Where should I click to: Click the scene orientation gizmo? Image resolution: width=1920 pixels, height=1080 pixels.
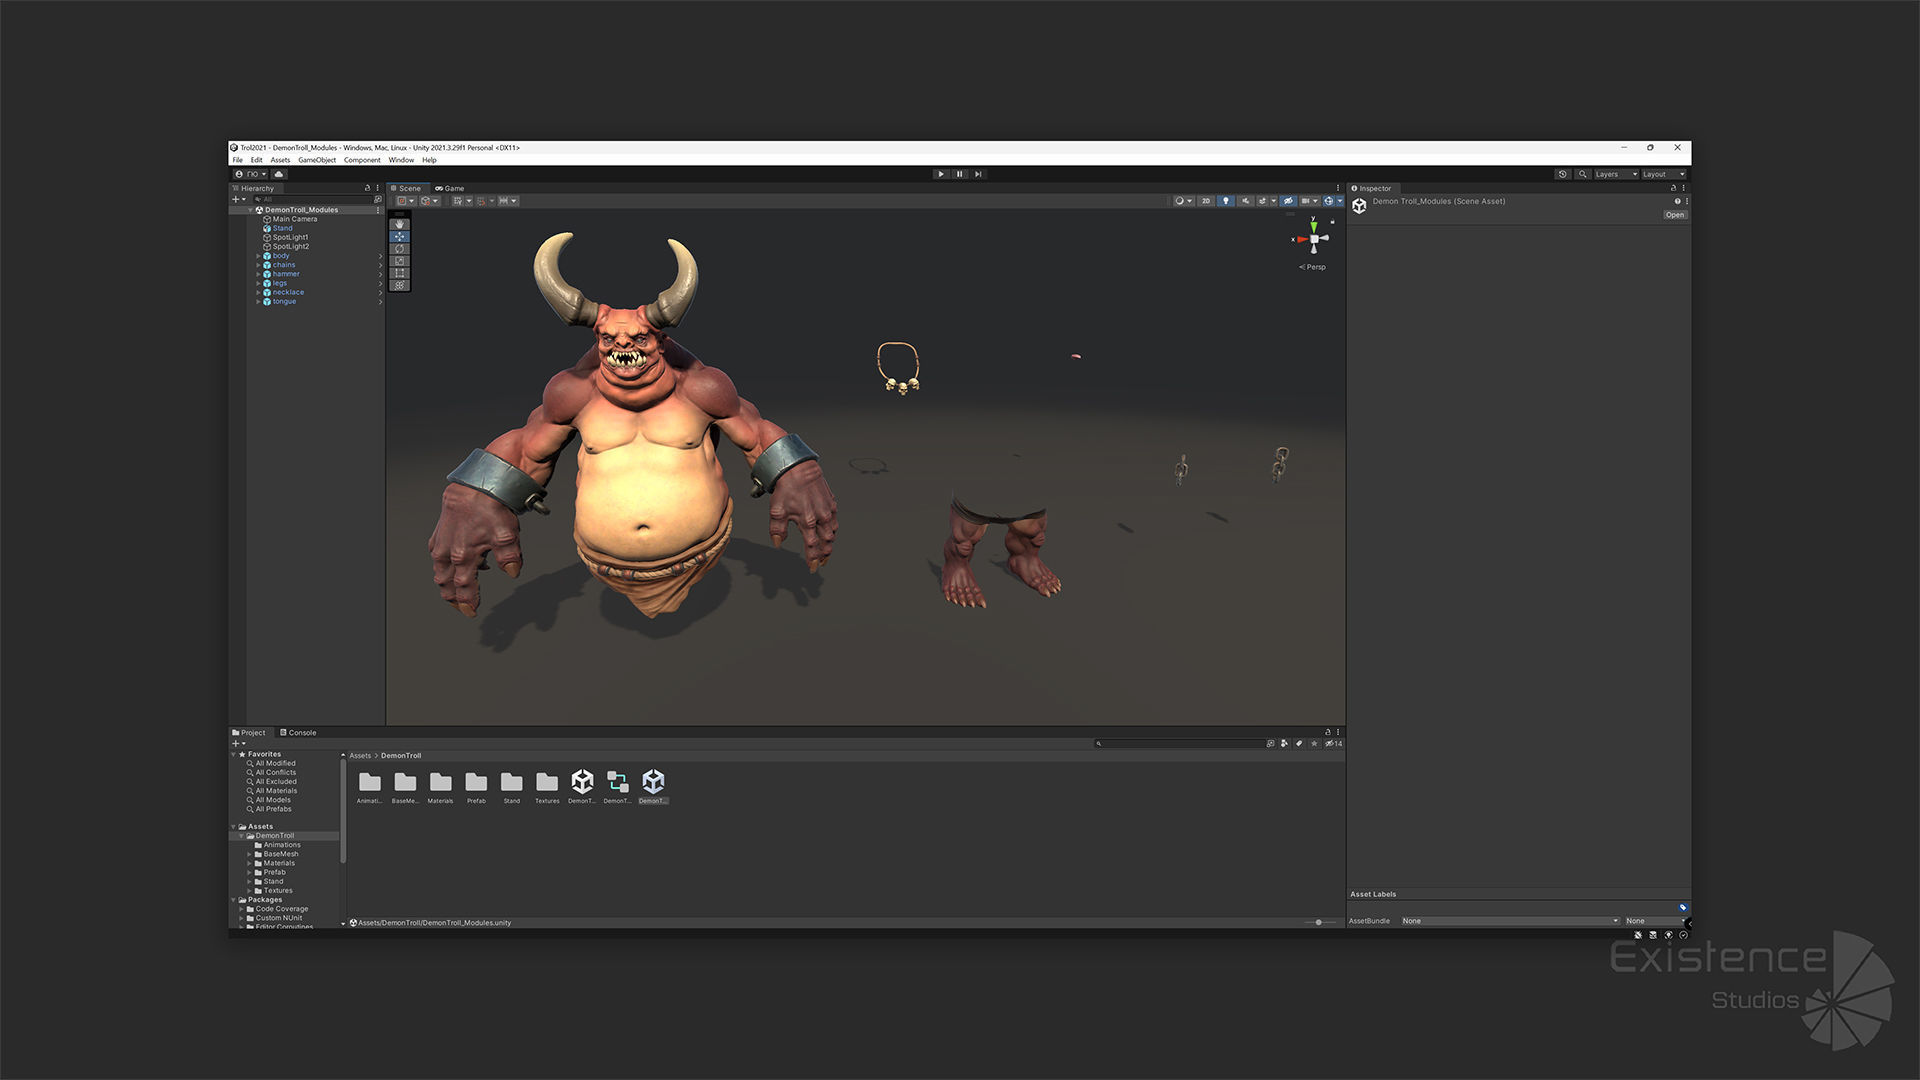tap(1314, 239)
